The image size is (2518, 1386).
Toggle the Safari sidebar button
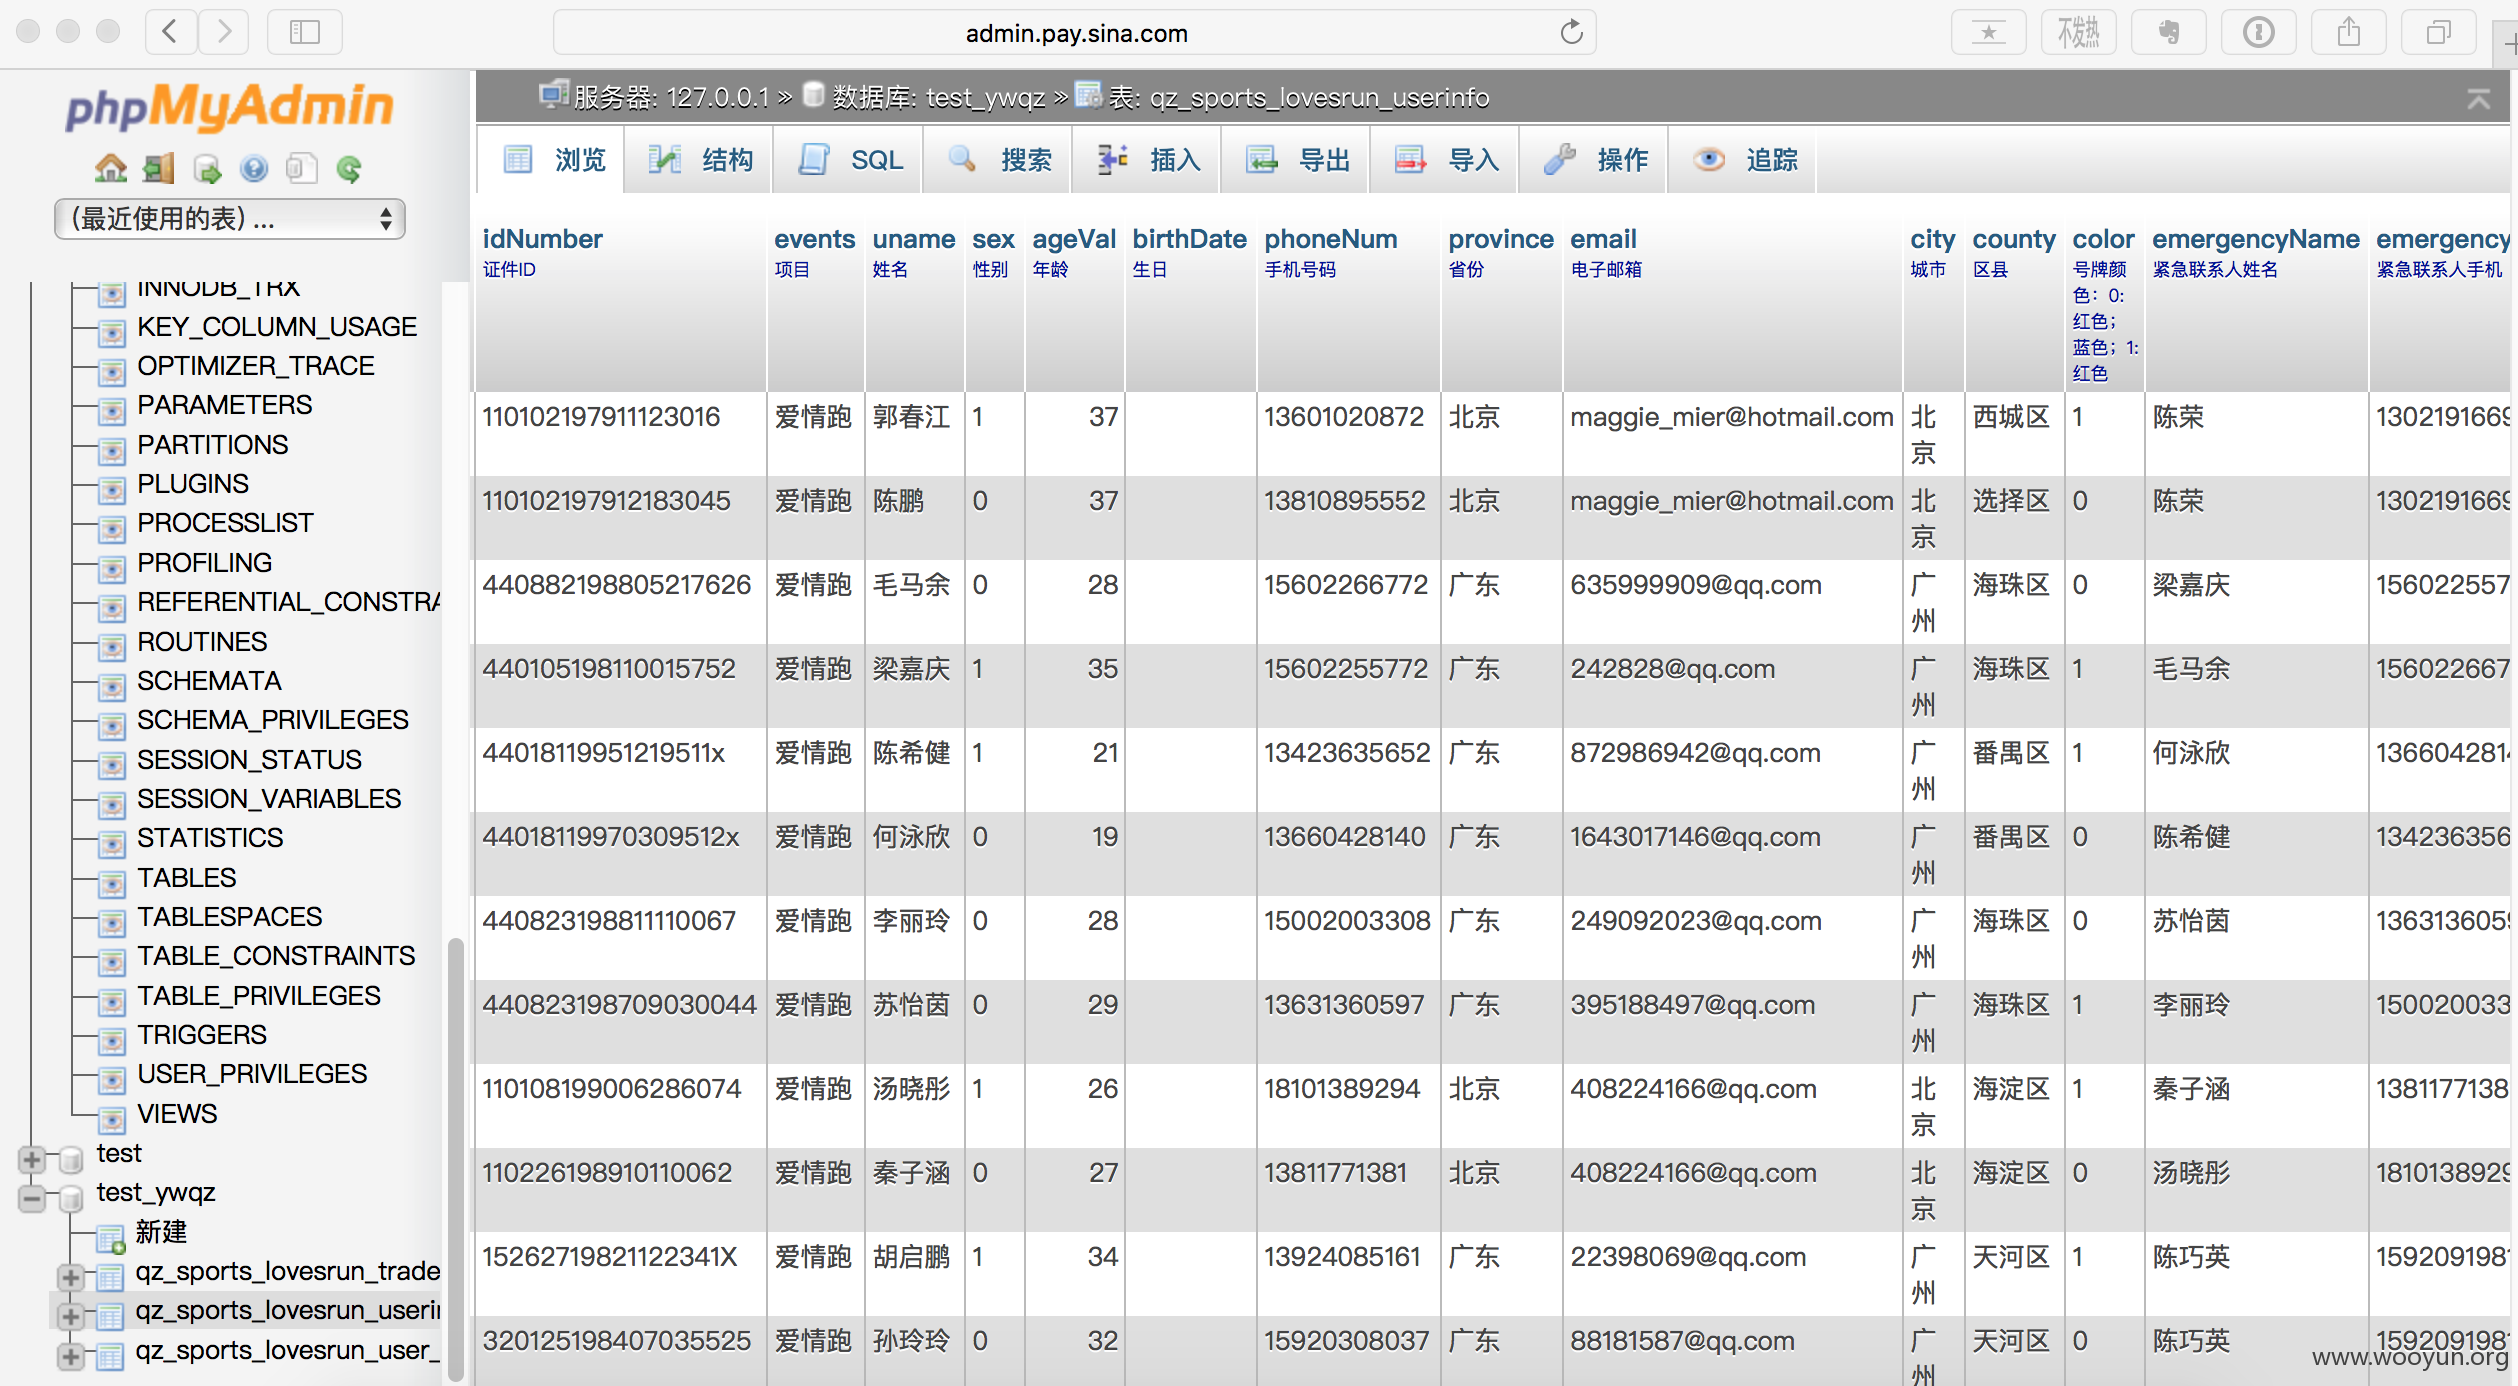pos(305,32)
